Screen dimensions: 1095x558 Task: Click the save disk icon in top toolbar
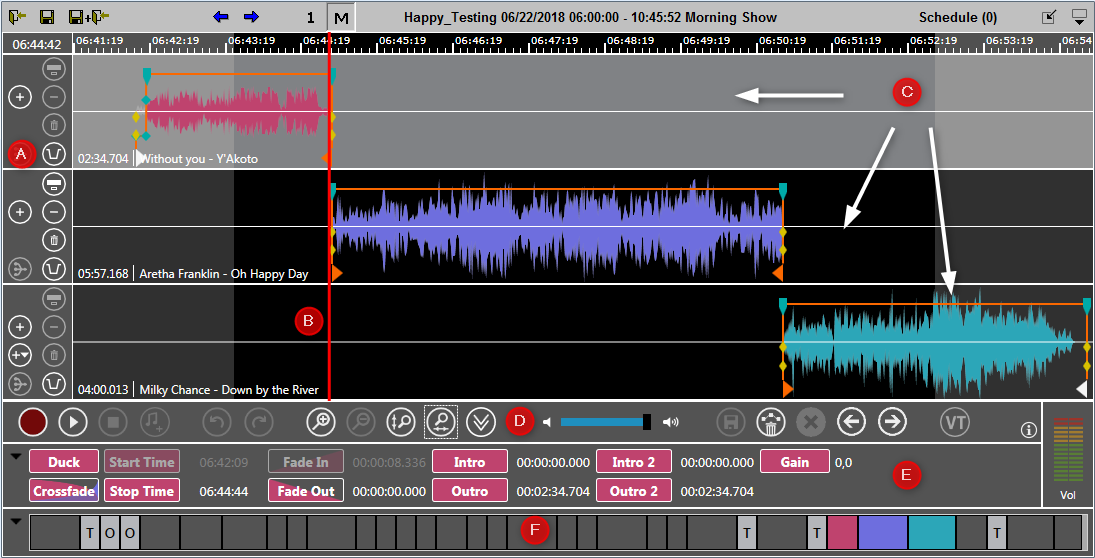point(47,17)
